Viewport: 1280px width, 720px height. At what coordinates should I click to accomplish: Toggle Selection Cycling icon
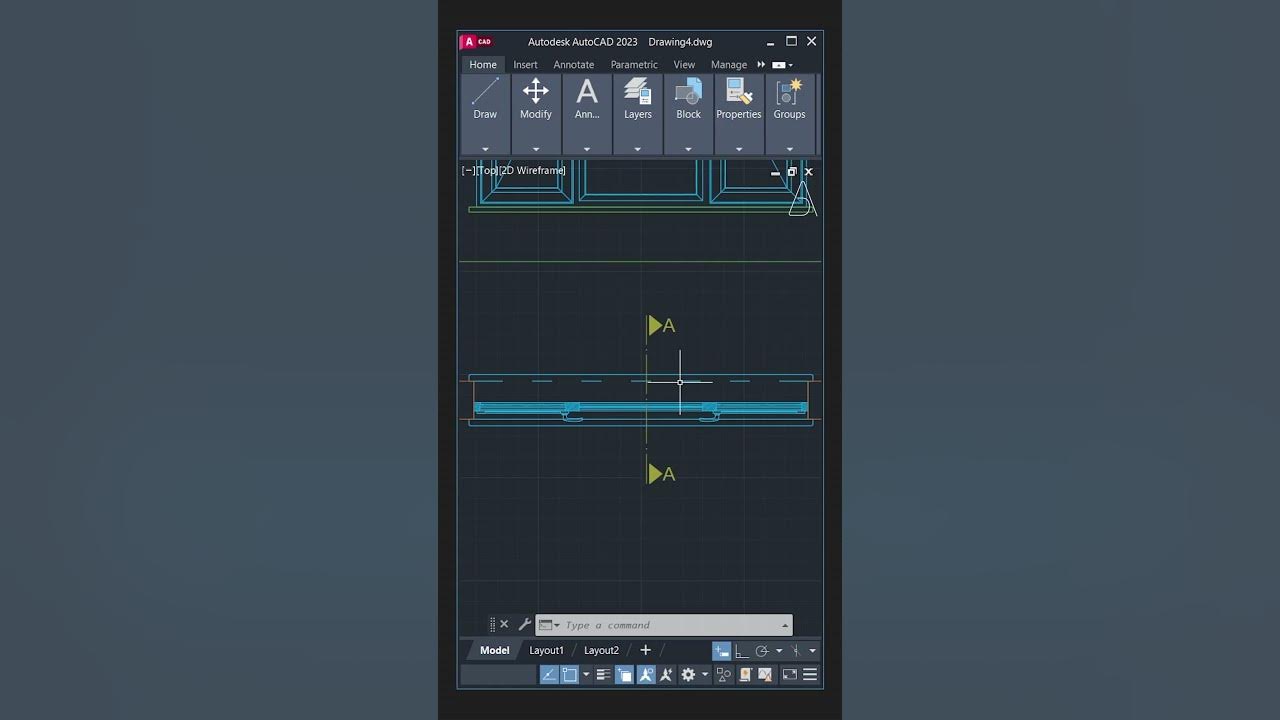pos(624,675)
